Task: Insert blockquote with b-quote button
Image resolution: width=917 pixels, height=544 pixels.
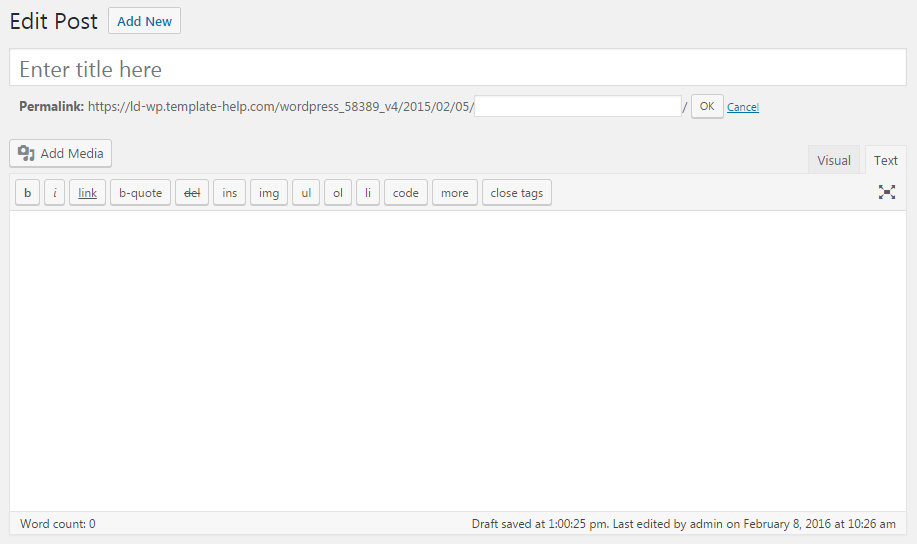Action: (x=140, y=192)
